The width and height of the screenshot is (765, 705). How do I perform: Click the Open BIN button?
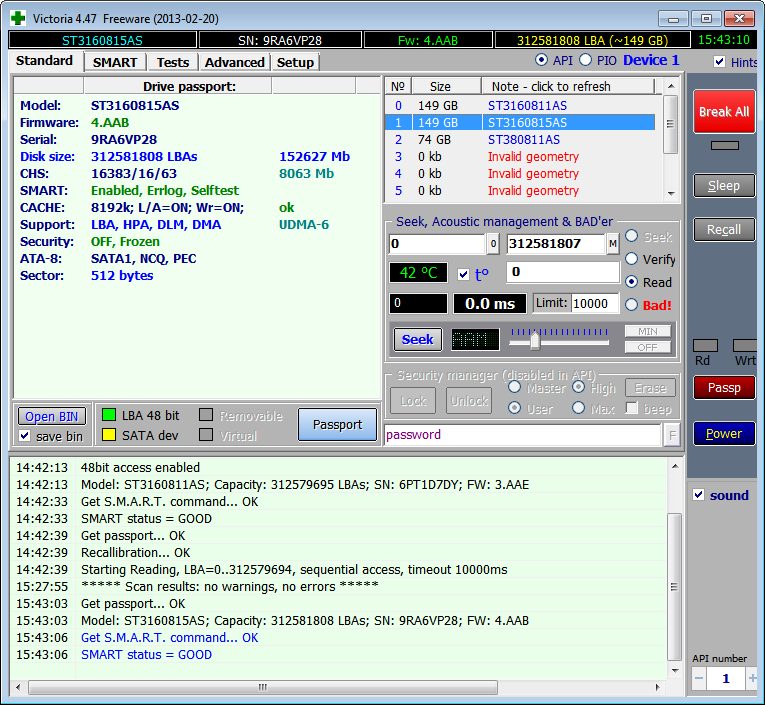click(x=52, y=416)
